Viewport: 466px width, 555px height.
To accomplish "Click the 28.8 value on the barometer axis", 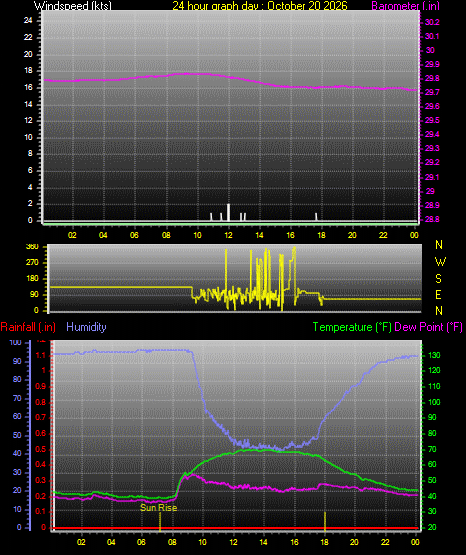I will [432, 219].
